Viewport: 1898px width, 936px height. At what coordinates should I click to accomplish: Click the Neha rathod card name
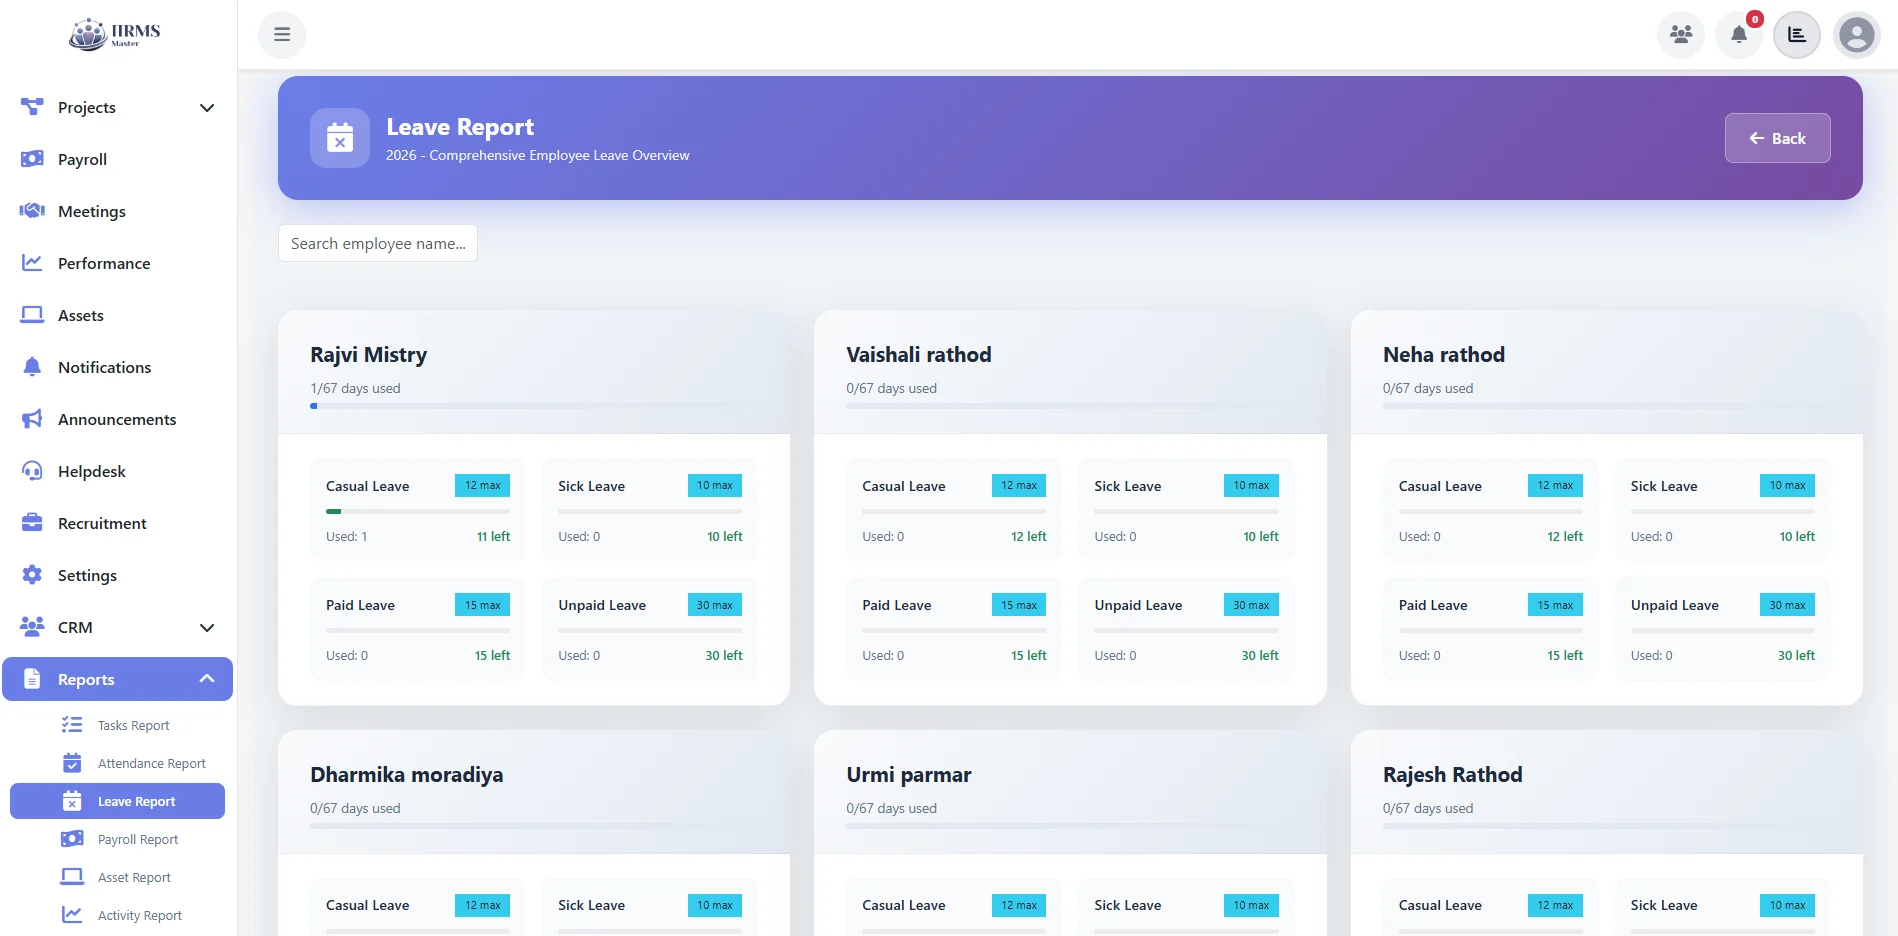pyautogui.click(x=1443, y=355)
